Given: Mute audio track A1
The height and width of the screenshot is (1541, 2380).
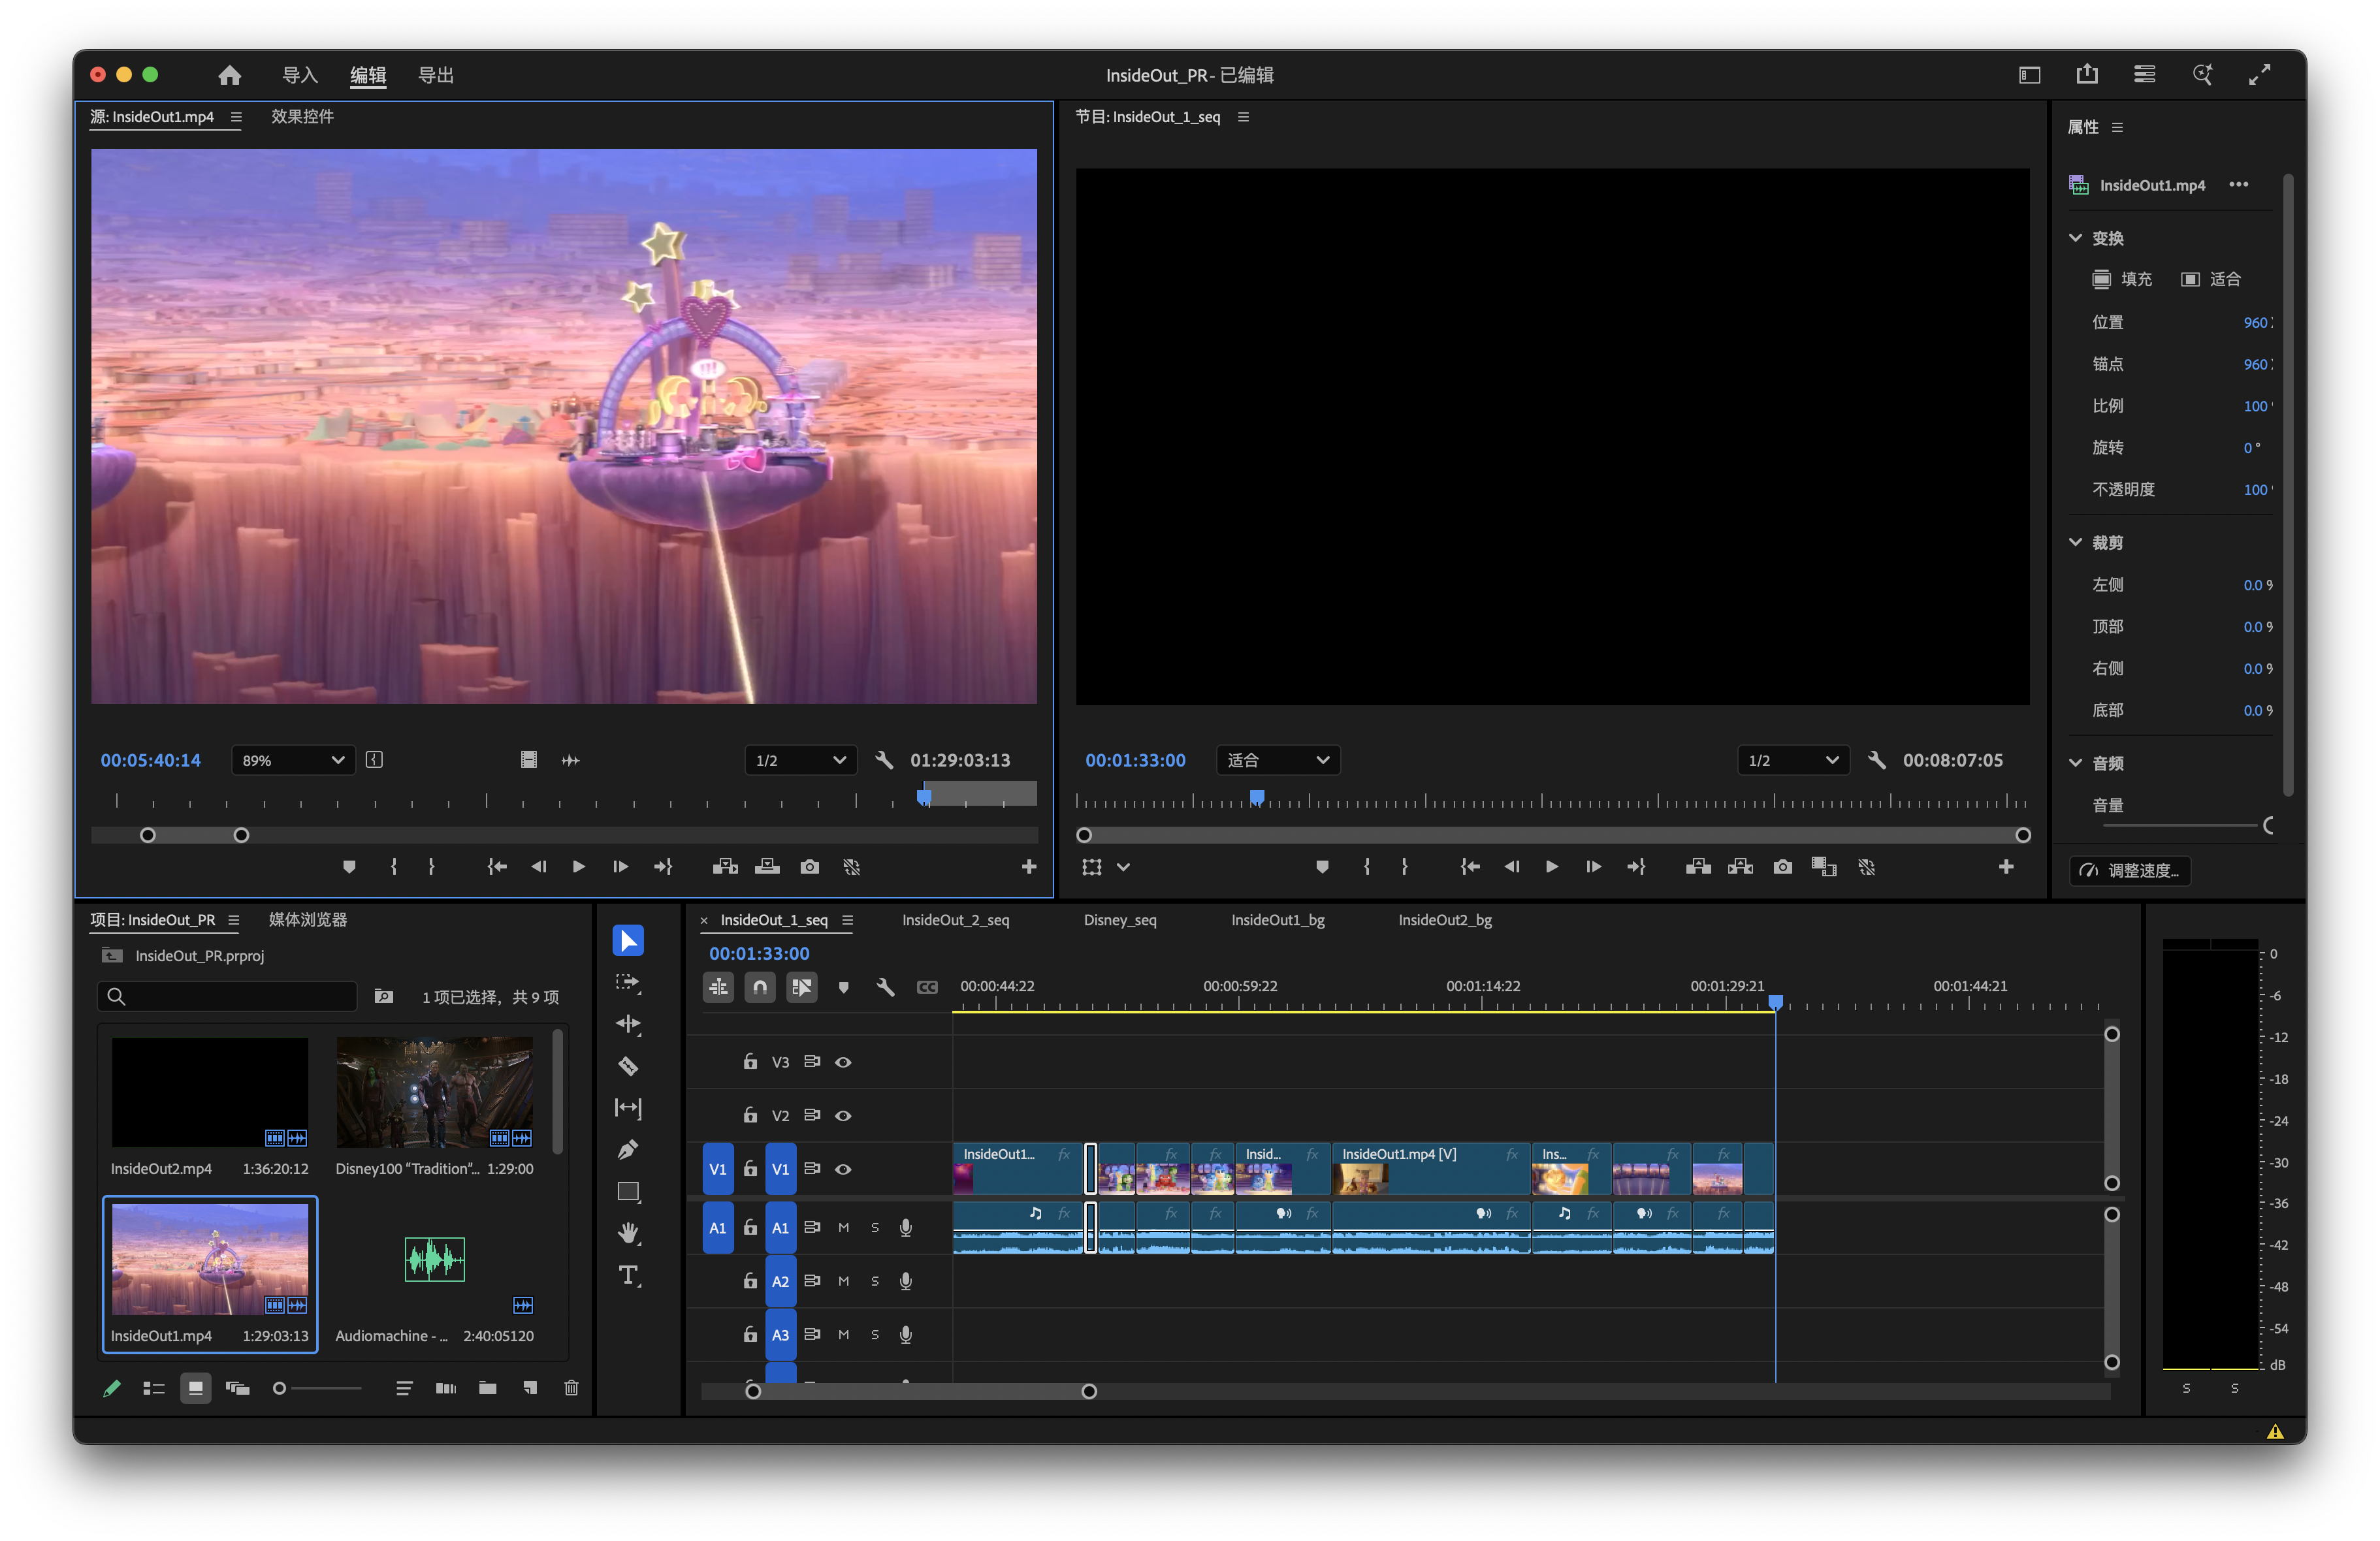Looking at the screenshot, I should pos(843,1227).
